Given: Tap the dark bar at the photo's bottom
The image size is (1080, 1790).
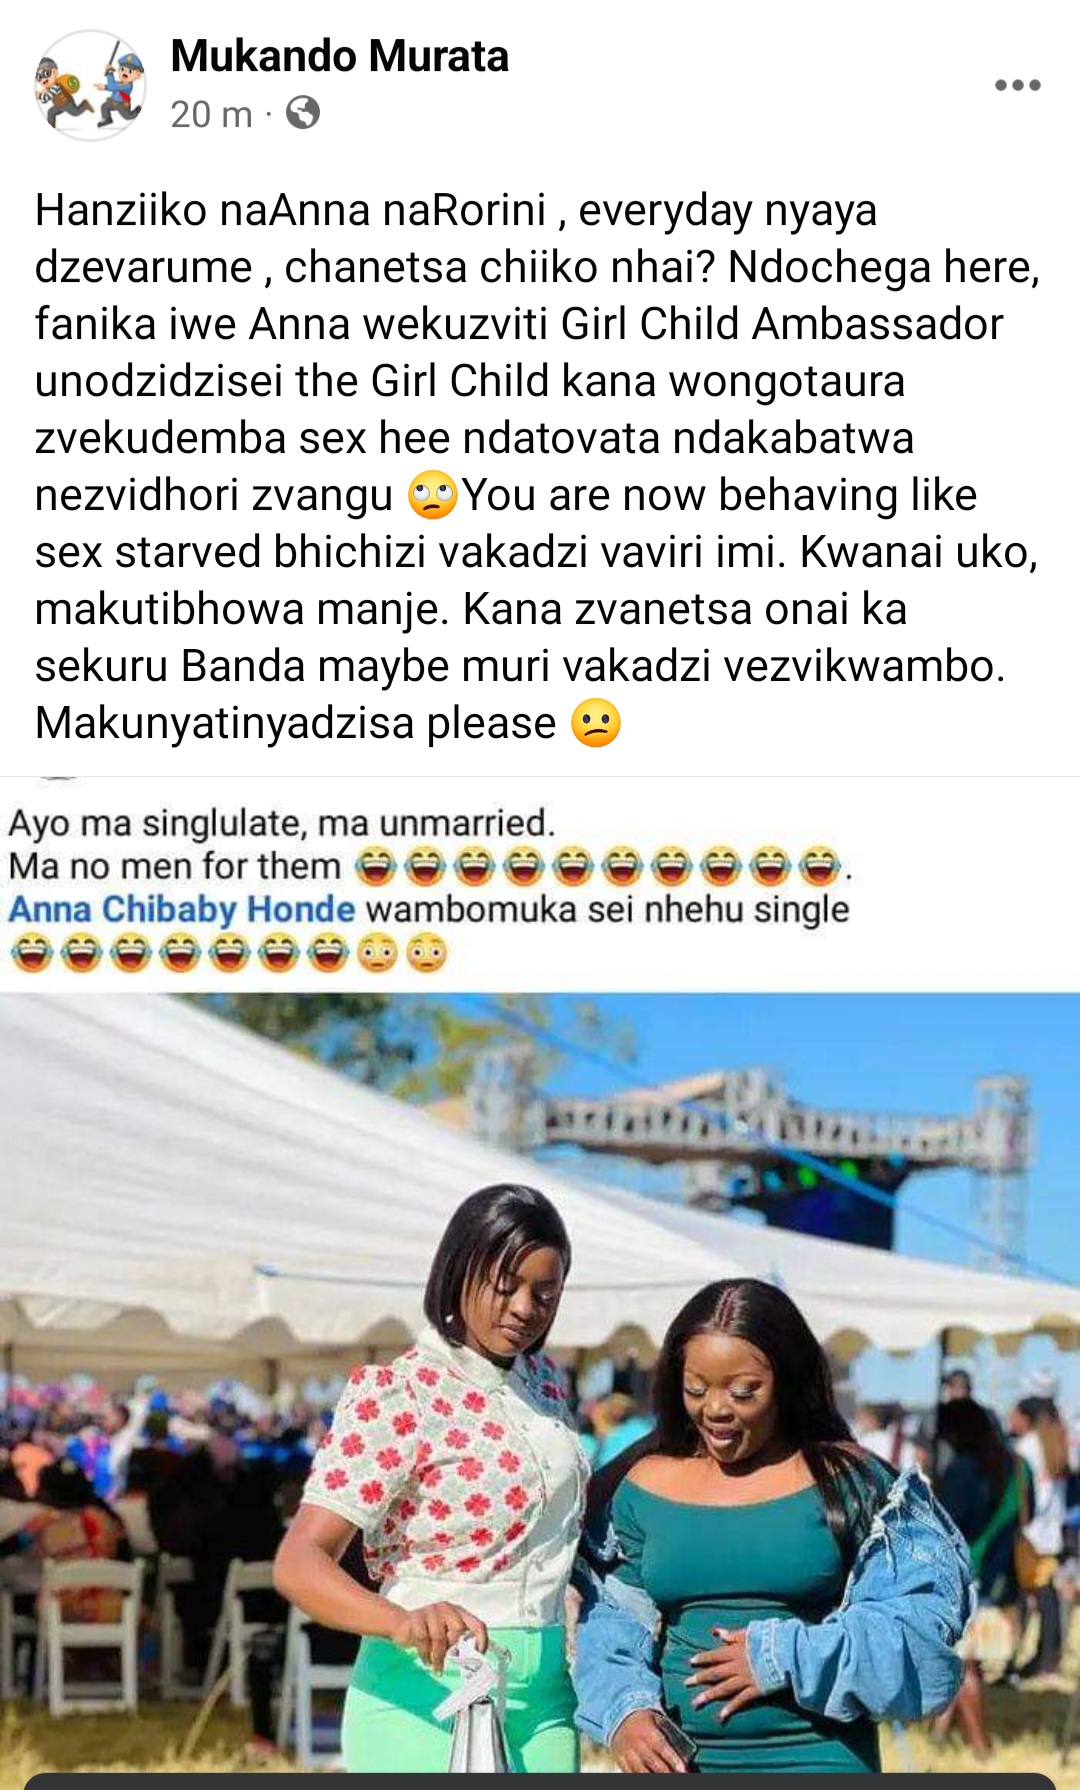Looking at the screenshot, I should coord(540,1781).
